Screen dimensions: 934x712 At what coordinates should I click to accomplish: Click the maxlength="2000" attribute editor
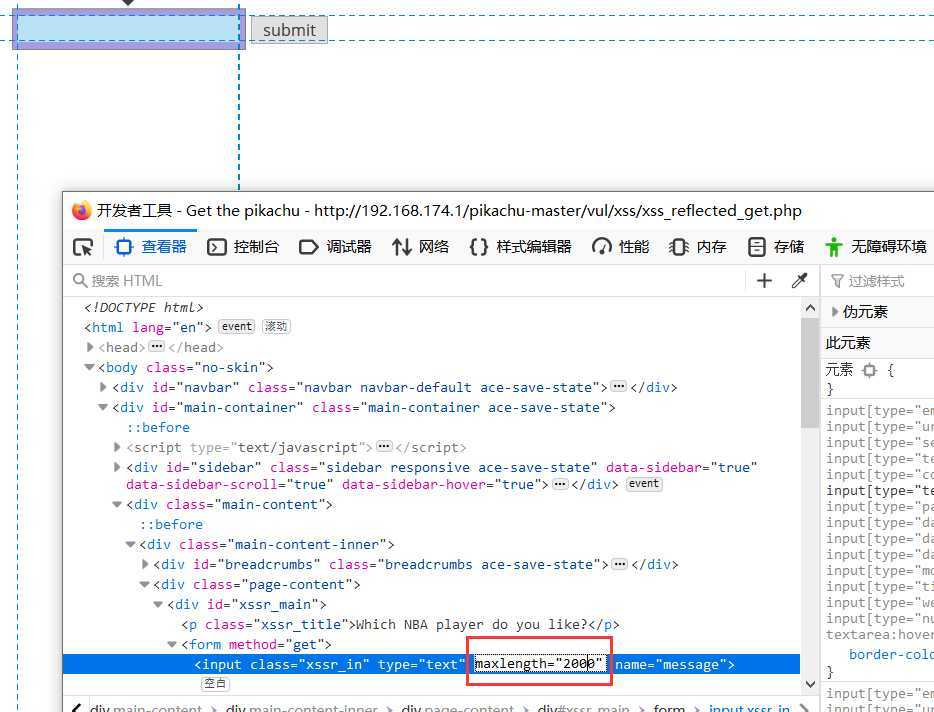click(540, 663)
